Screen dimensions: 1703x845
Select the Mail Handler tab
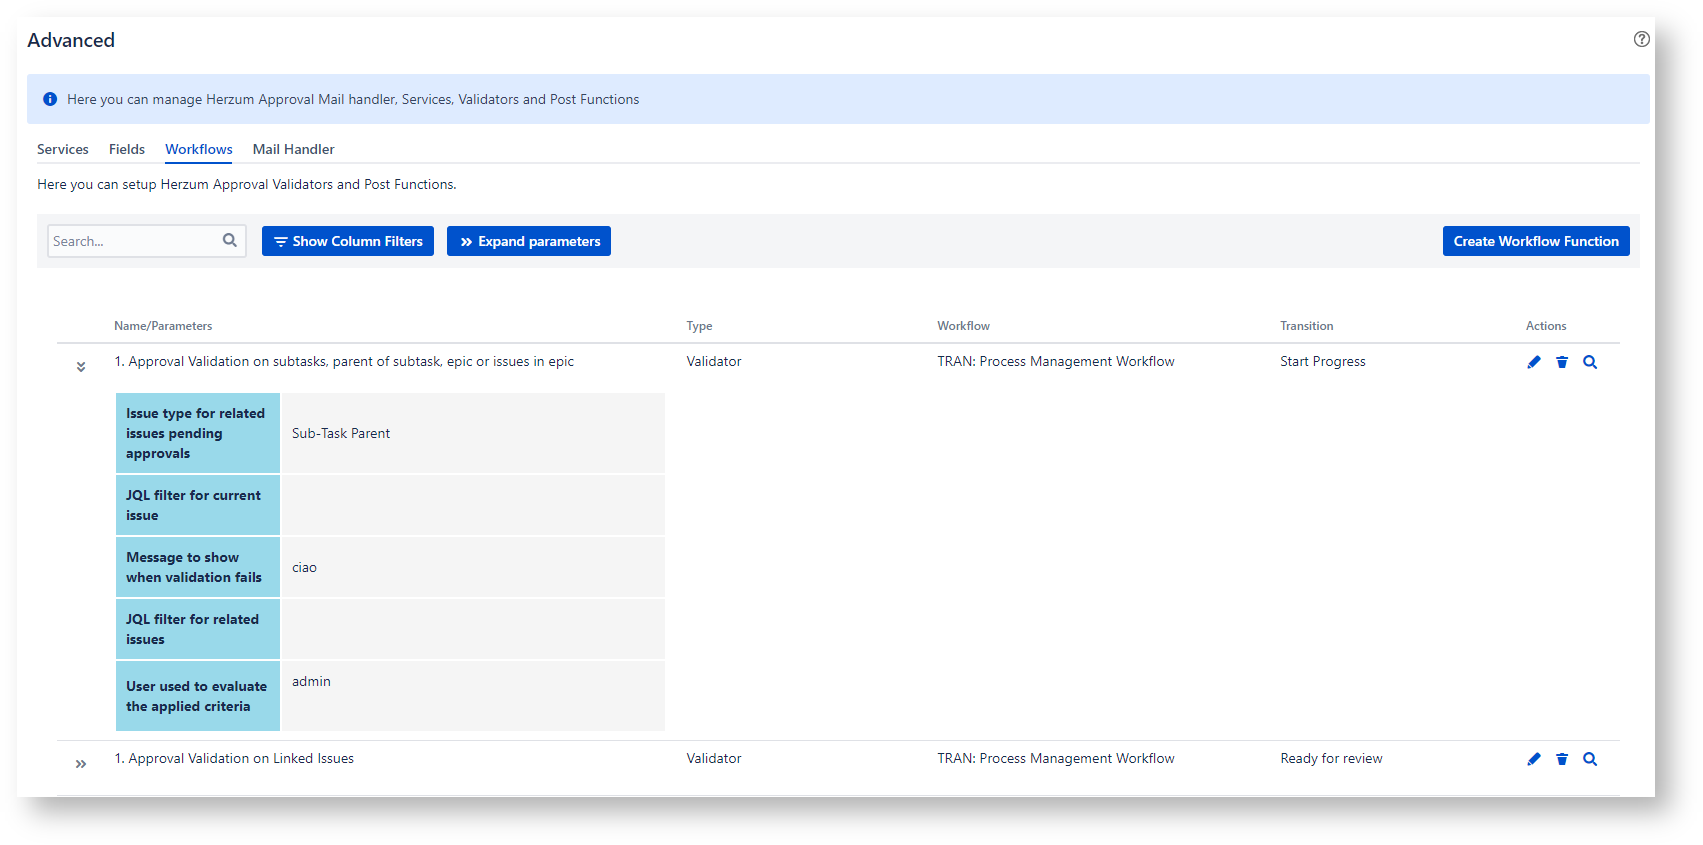[293, 149]
